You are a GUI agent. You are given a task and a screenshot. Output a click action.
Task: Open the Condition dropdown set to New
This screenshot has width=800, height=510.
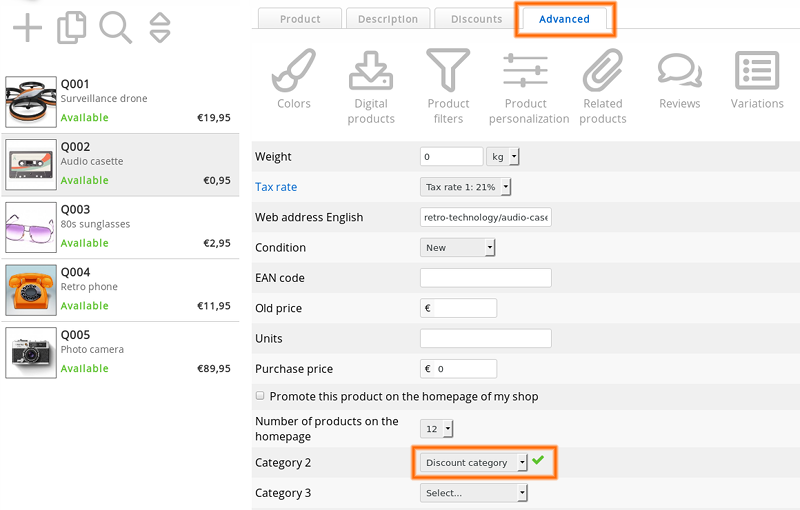pyautogui.click(x=458, y=247)
